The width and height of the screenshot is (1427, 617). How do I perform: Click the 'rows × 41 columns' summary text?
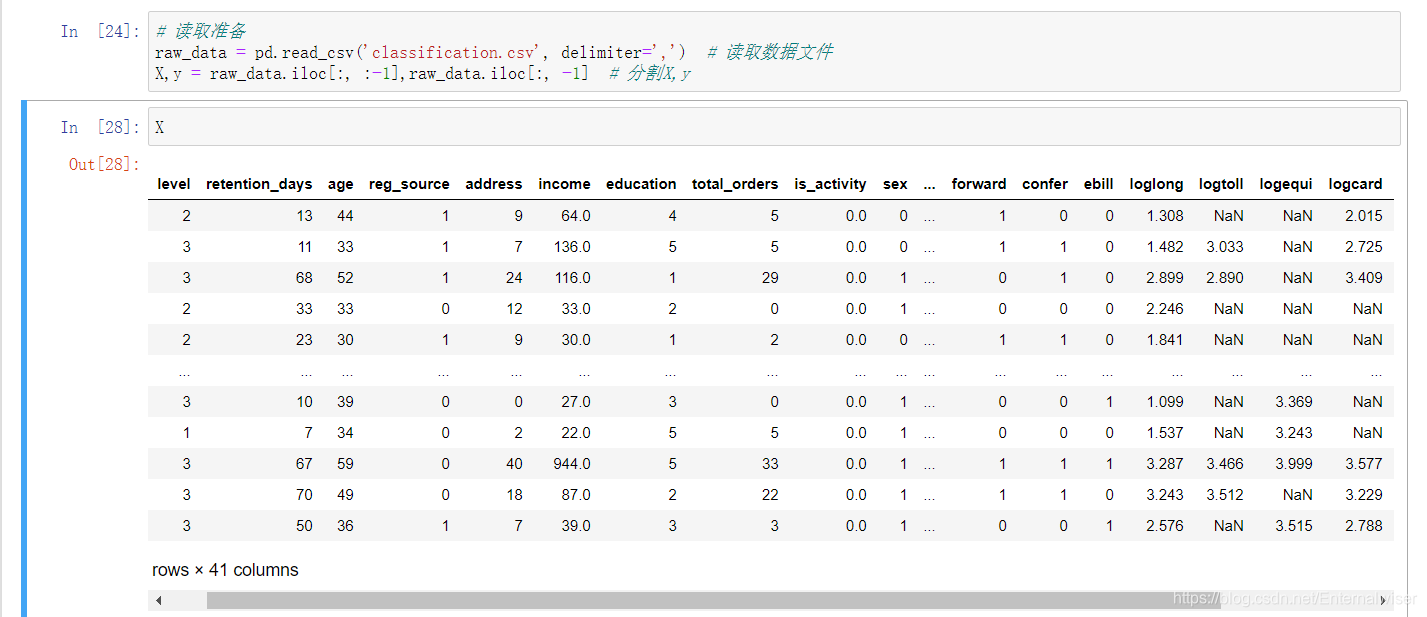coord(225,570)
